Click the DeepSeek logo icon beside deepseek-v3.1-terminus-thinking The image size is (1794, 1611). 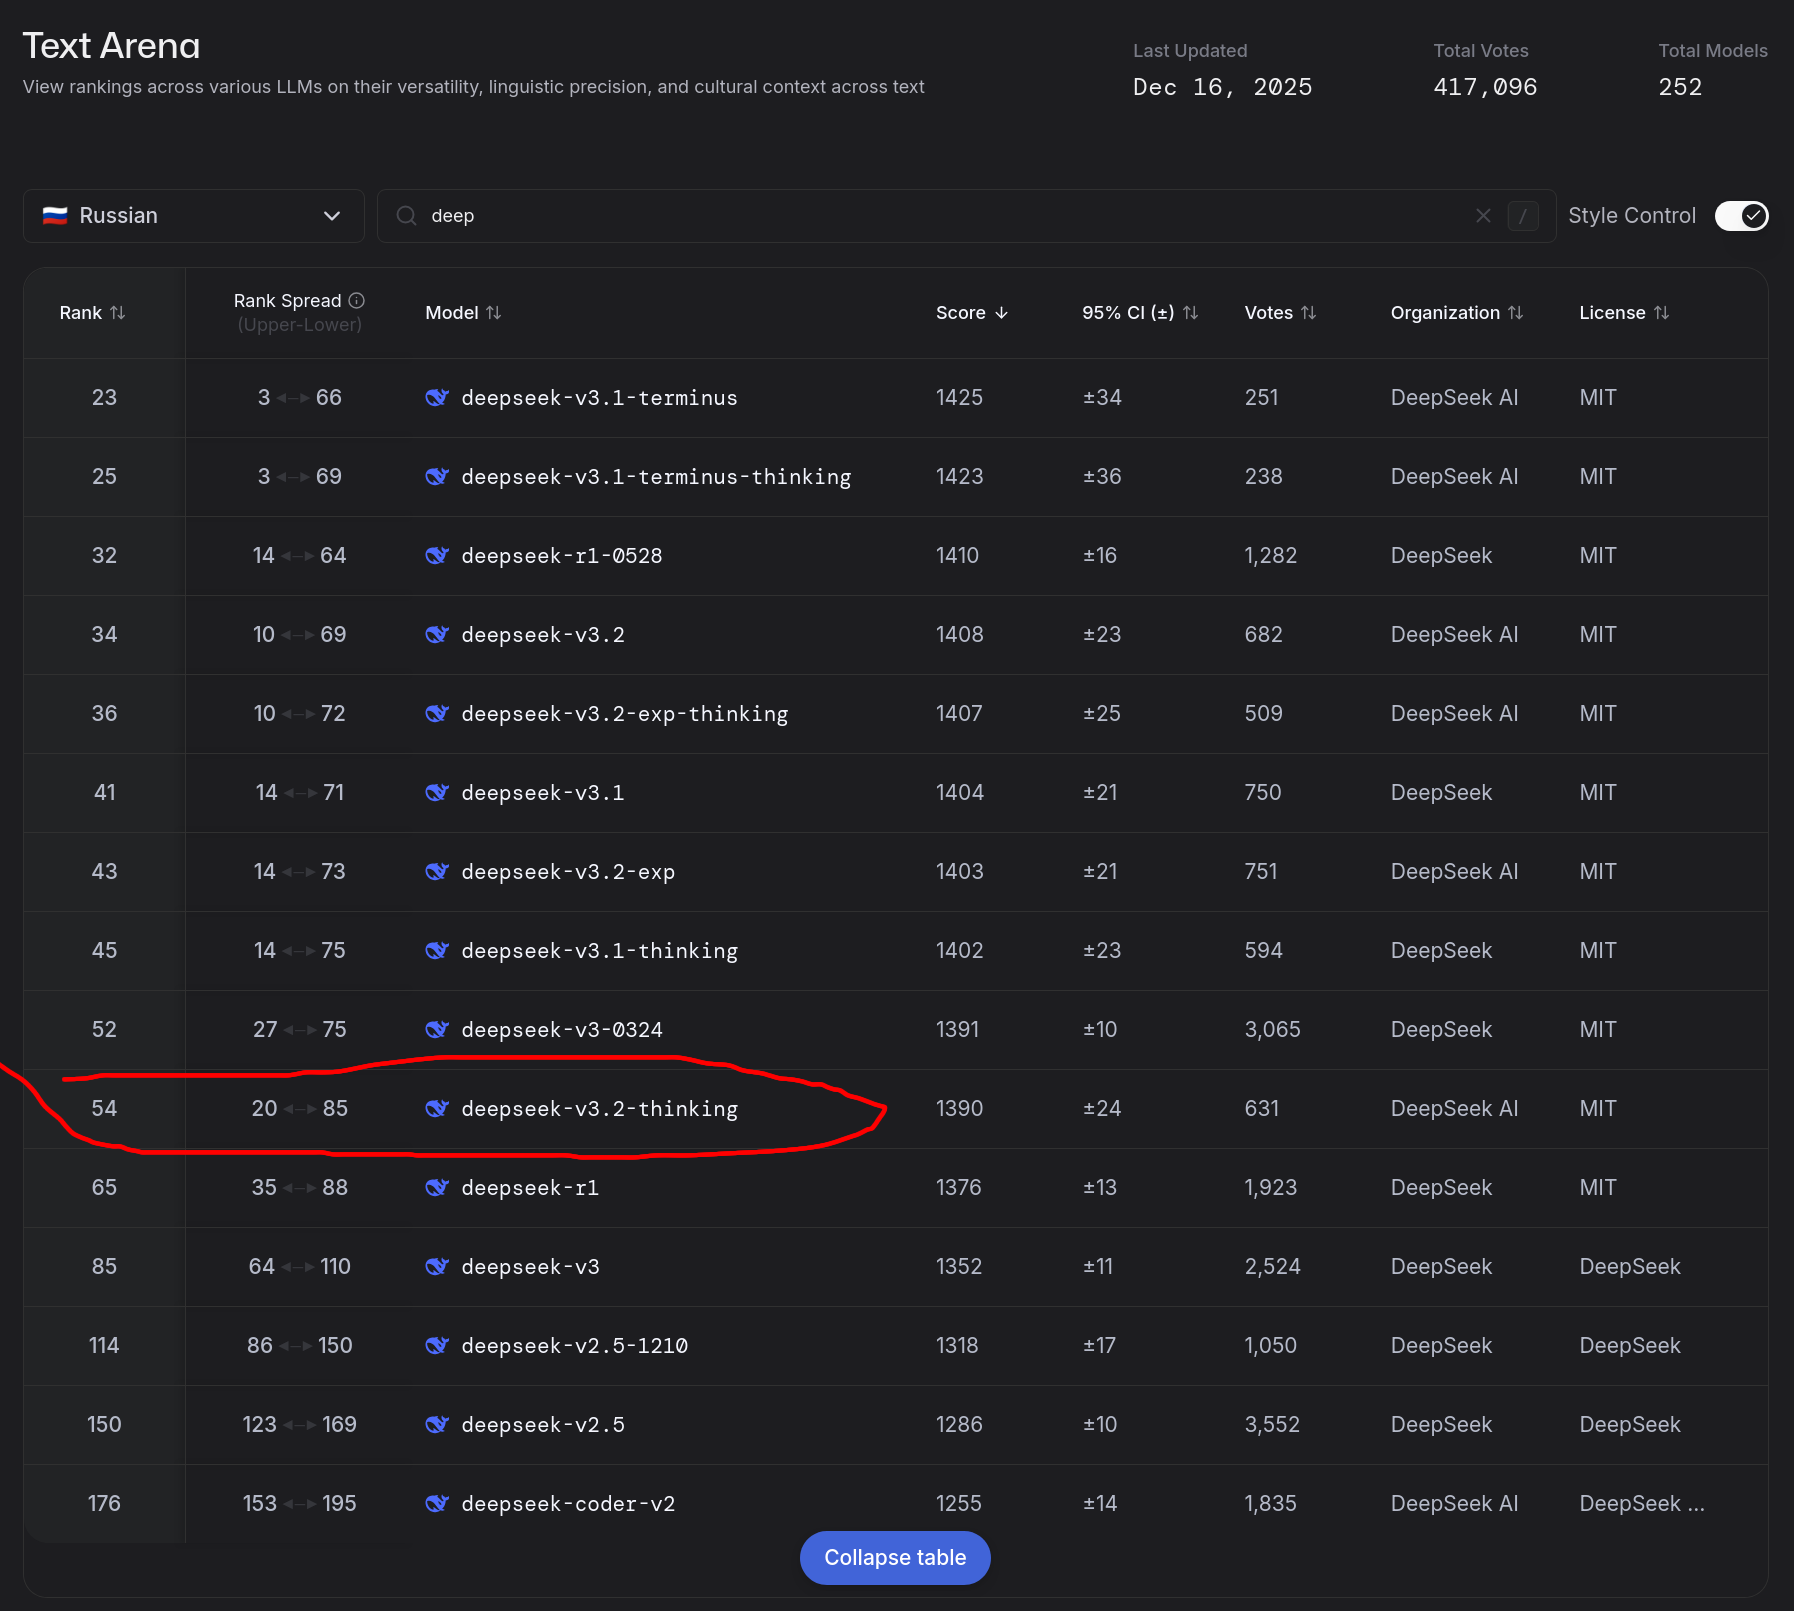pos(437,477)
